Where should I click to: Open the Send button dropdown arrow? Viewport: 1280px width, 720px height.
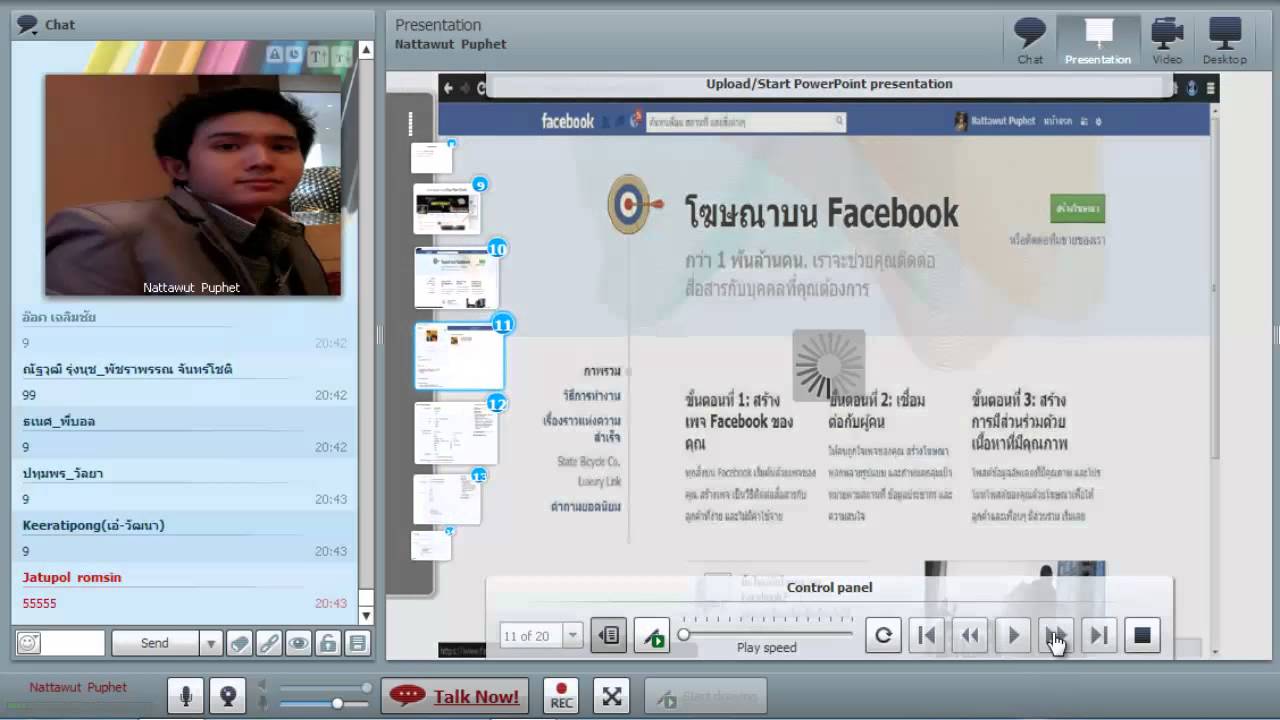[x=210, y=643]
